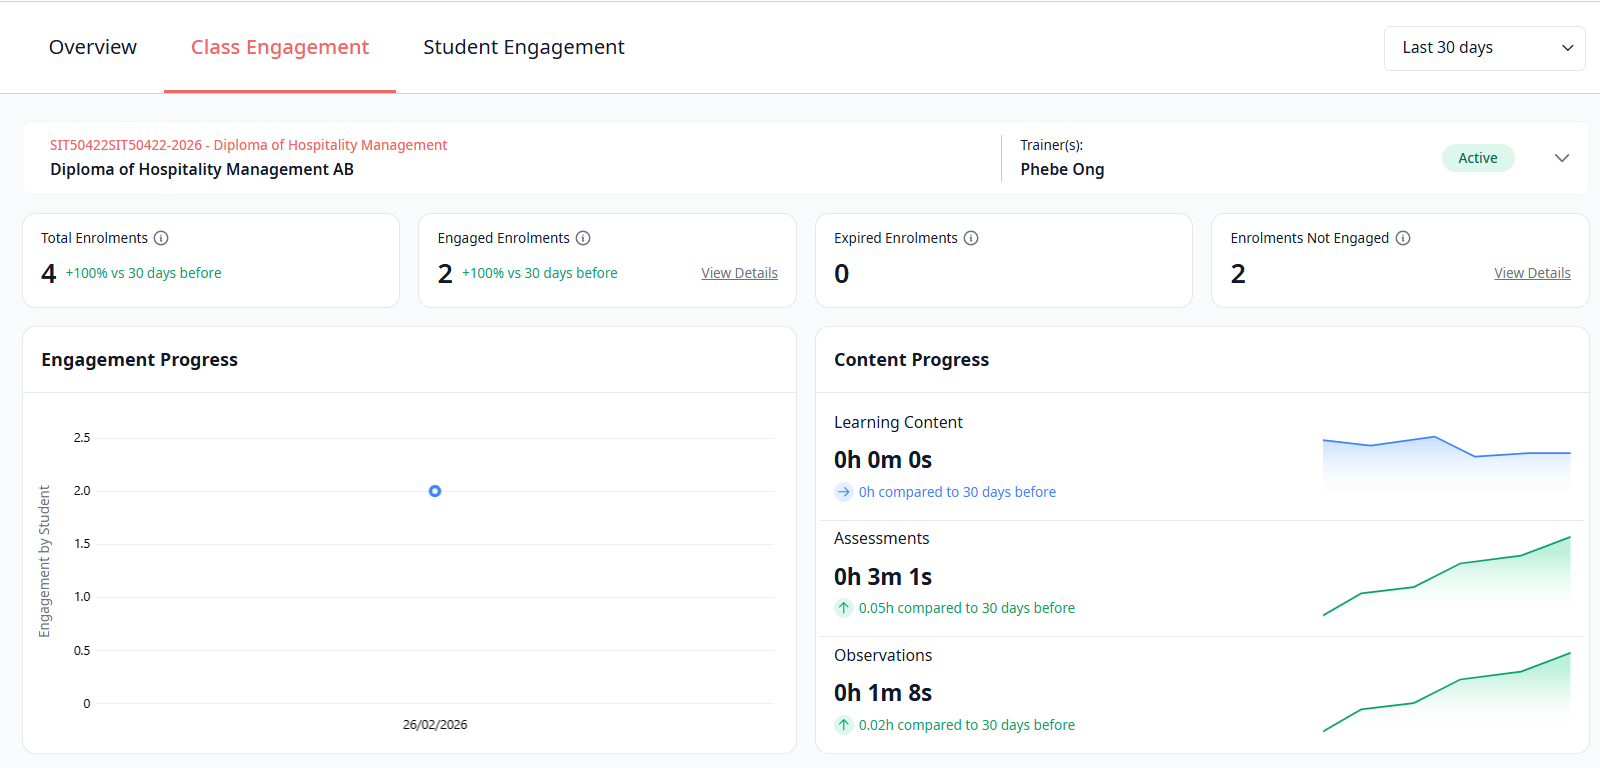Open View Details for Enrolments Not Engaged

1532,273
